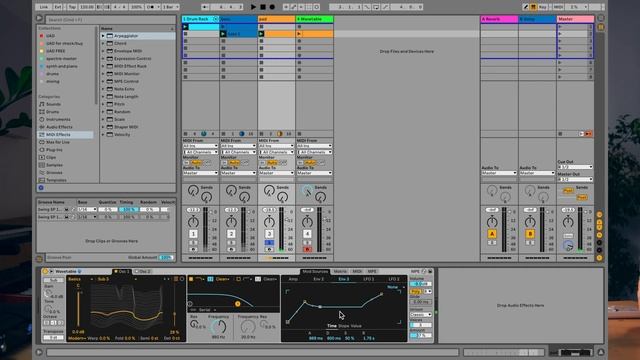Select the LFO 1 mod source tab
Screen dimensions: 640x360
(369, 279)
